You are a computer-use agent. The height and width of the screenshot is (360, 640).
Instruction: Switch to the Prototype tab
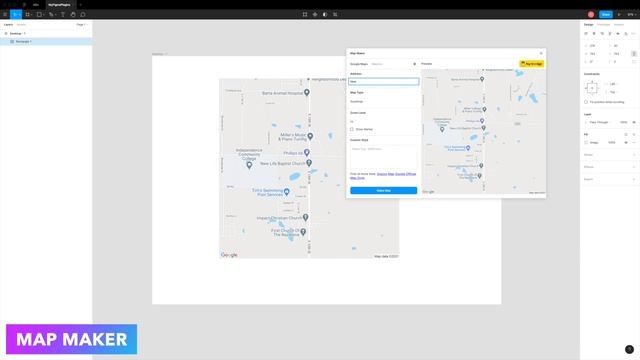[x=603, y=24]
